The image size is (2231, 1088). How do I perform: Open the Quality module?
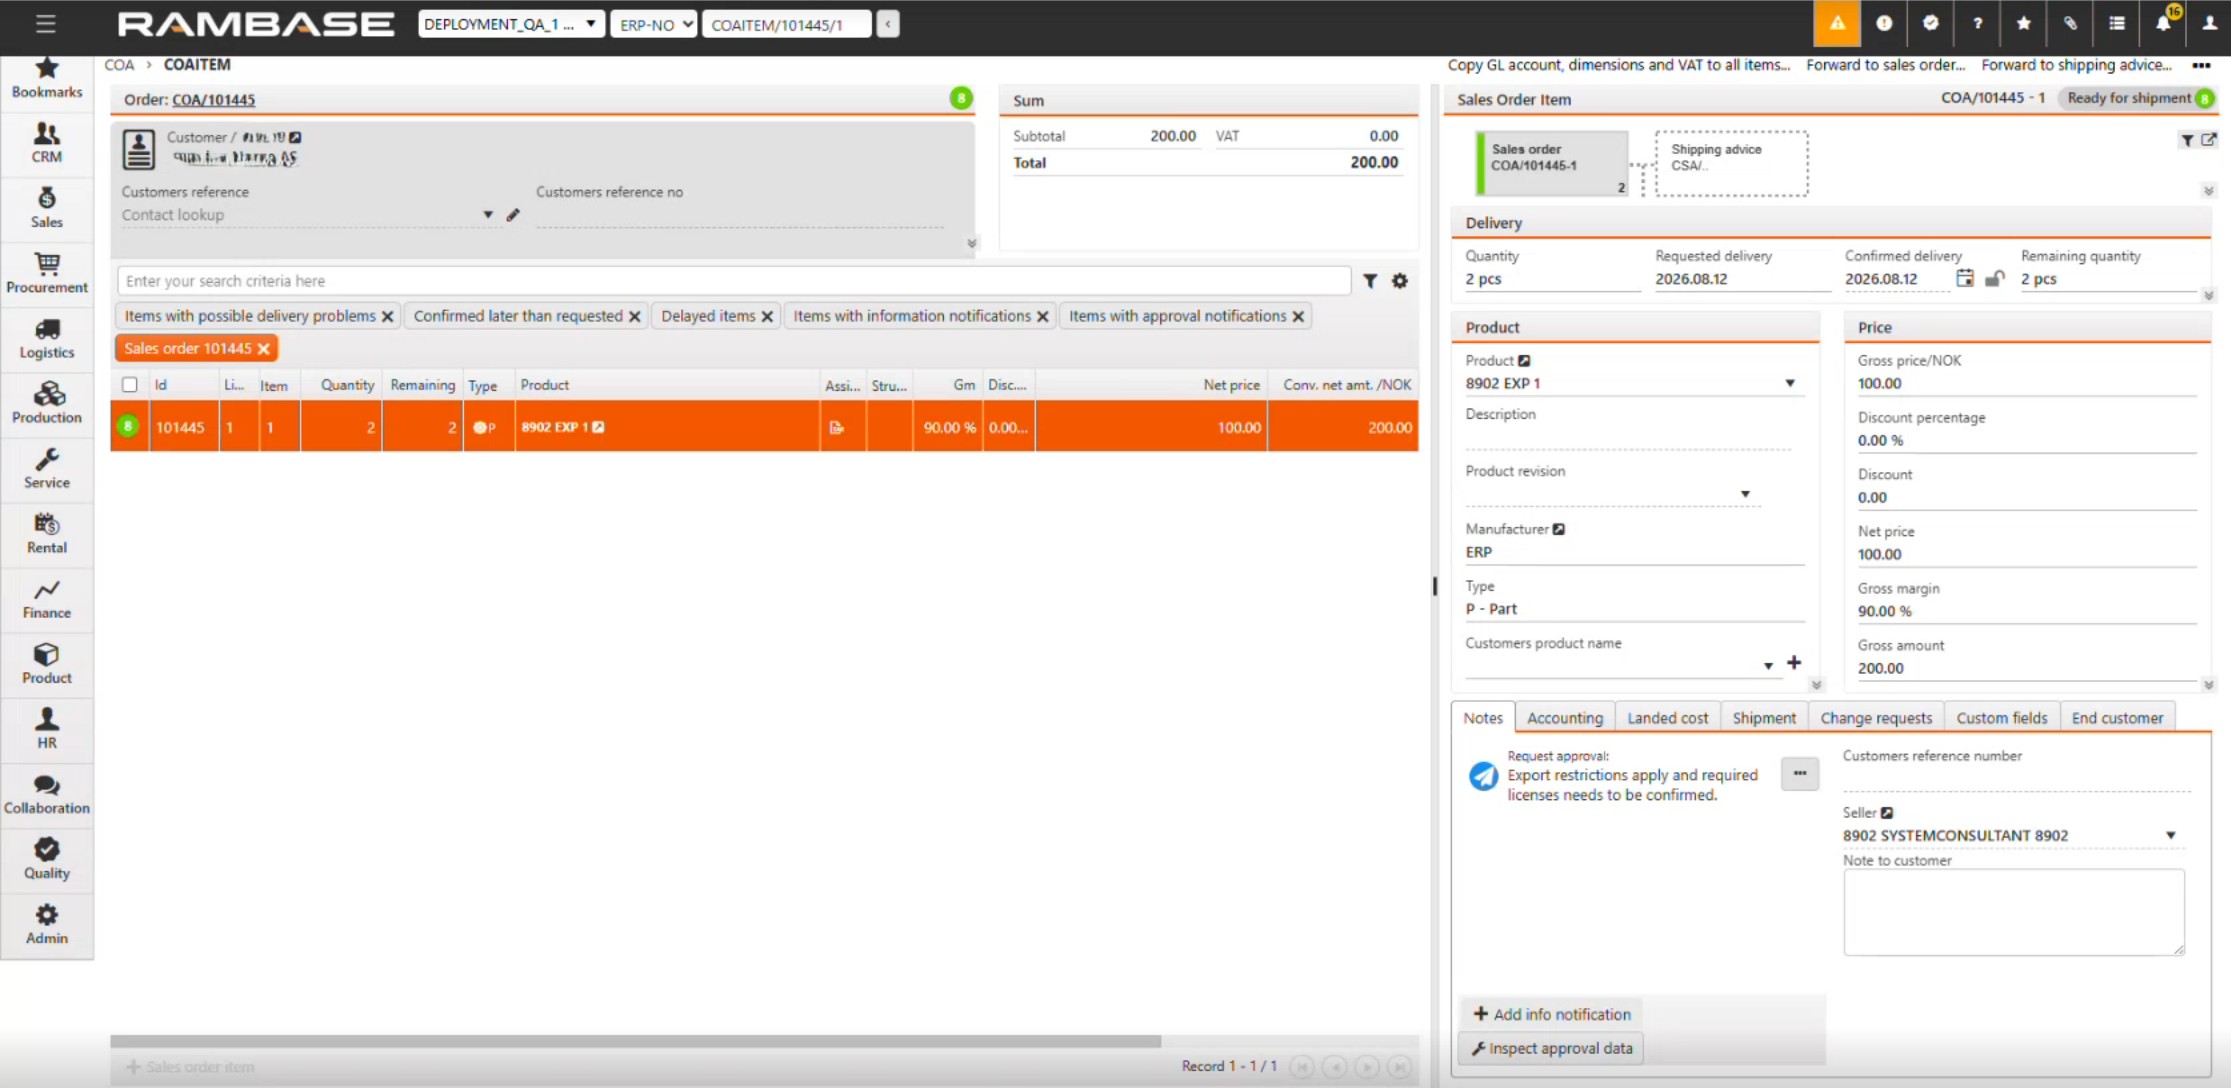[47, 858]
